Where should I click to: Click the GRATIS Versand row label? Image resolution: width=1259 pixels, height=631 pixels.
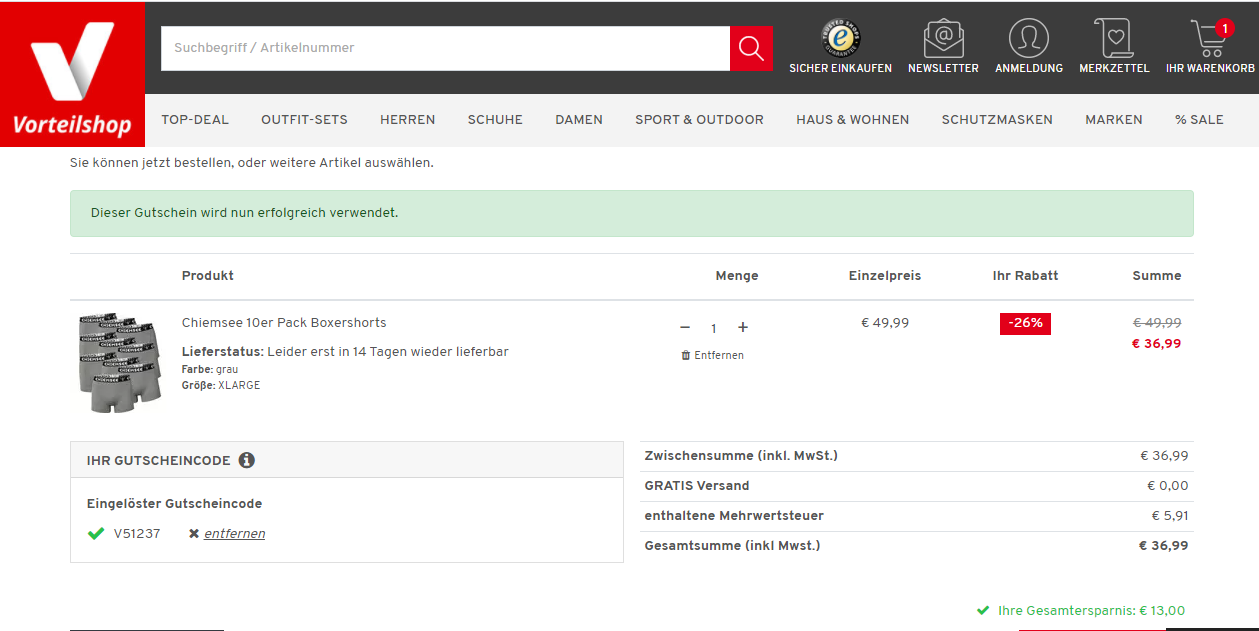[697, 486]
